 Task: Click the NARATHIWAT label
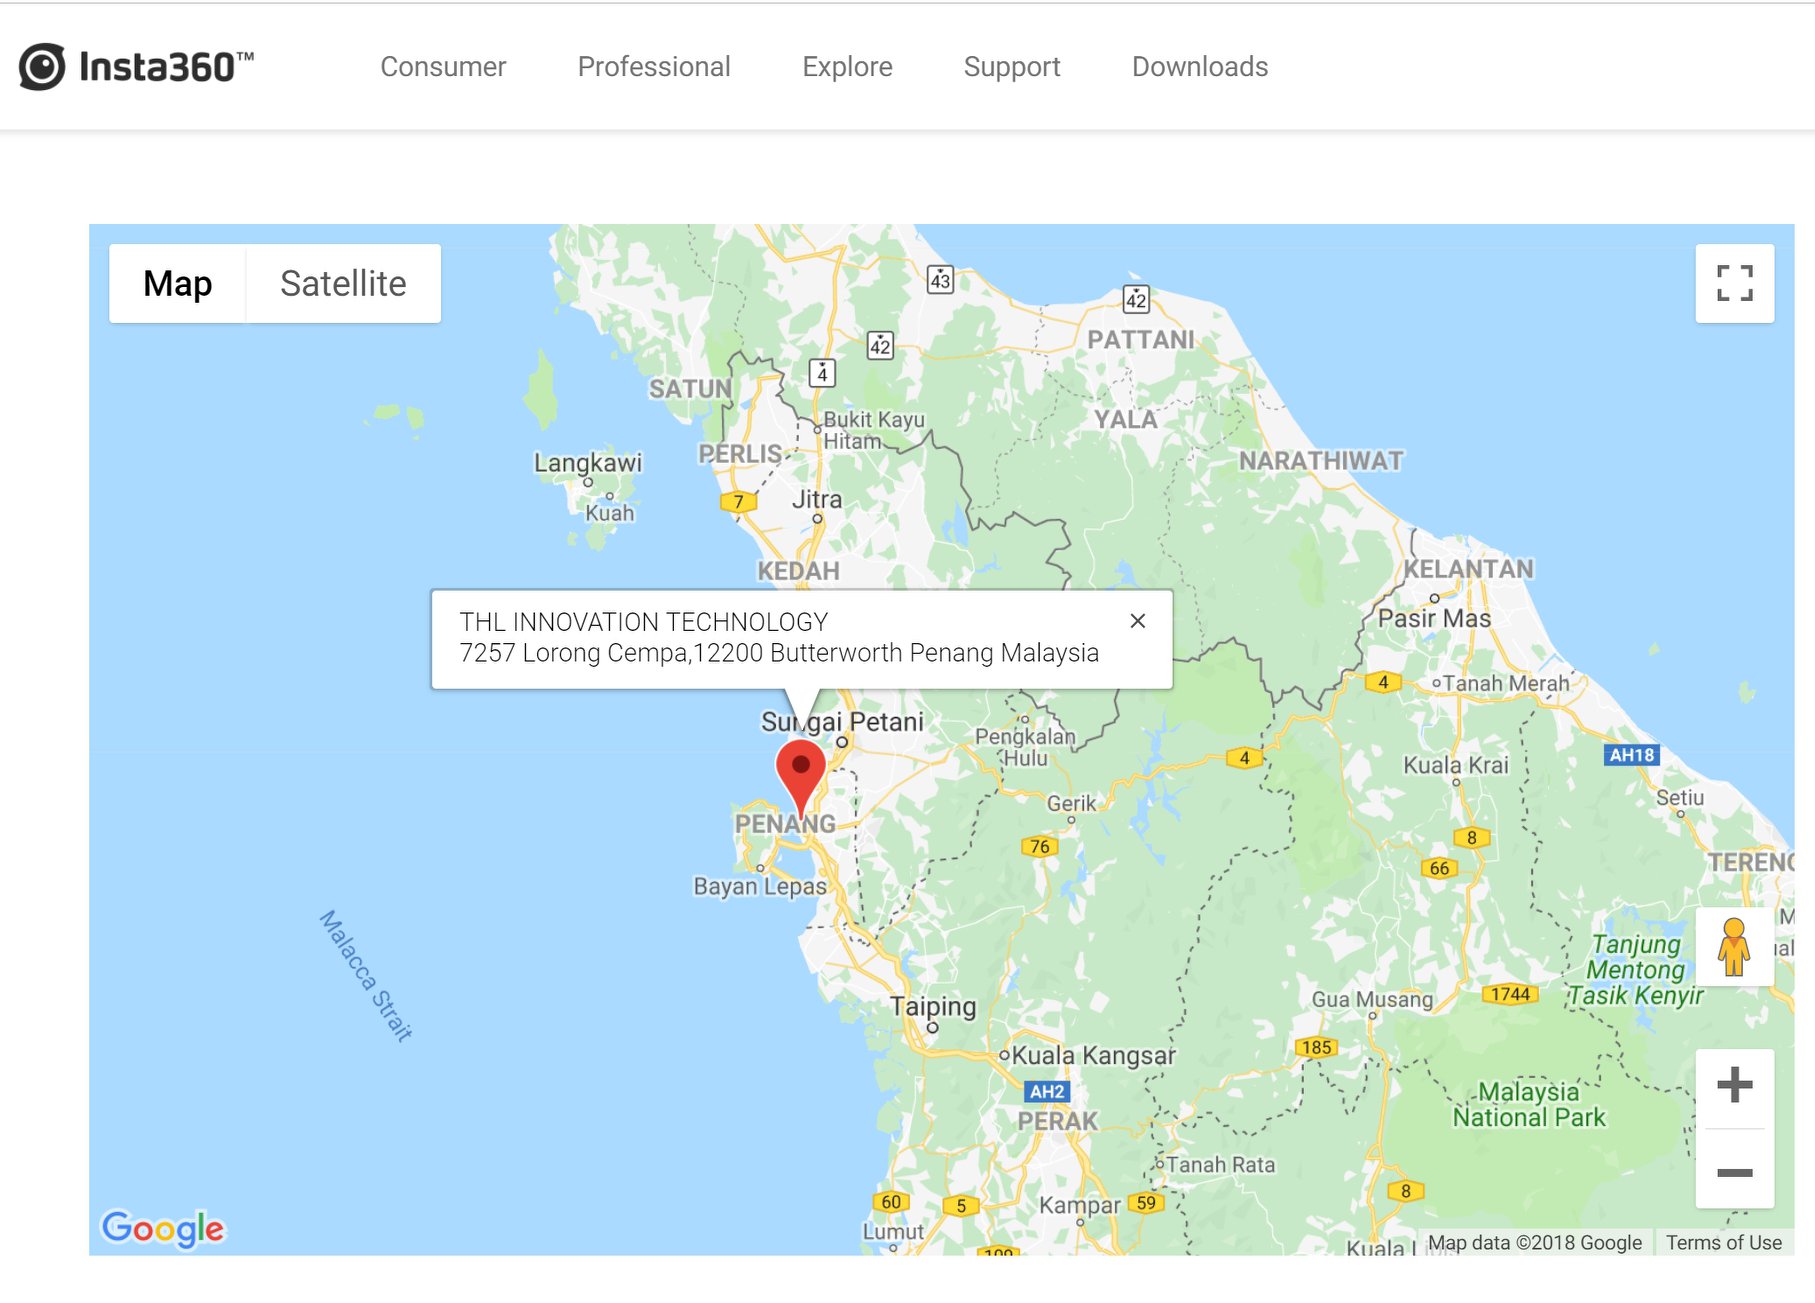1321,461
